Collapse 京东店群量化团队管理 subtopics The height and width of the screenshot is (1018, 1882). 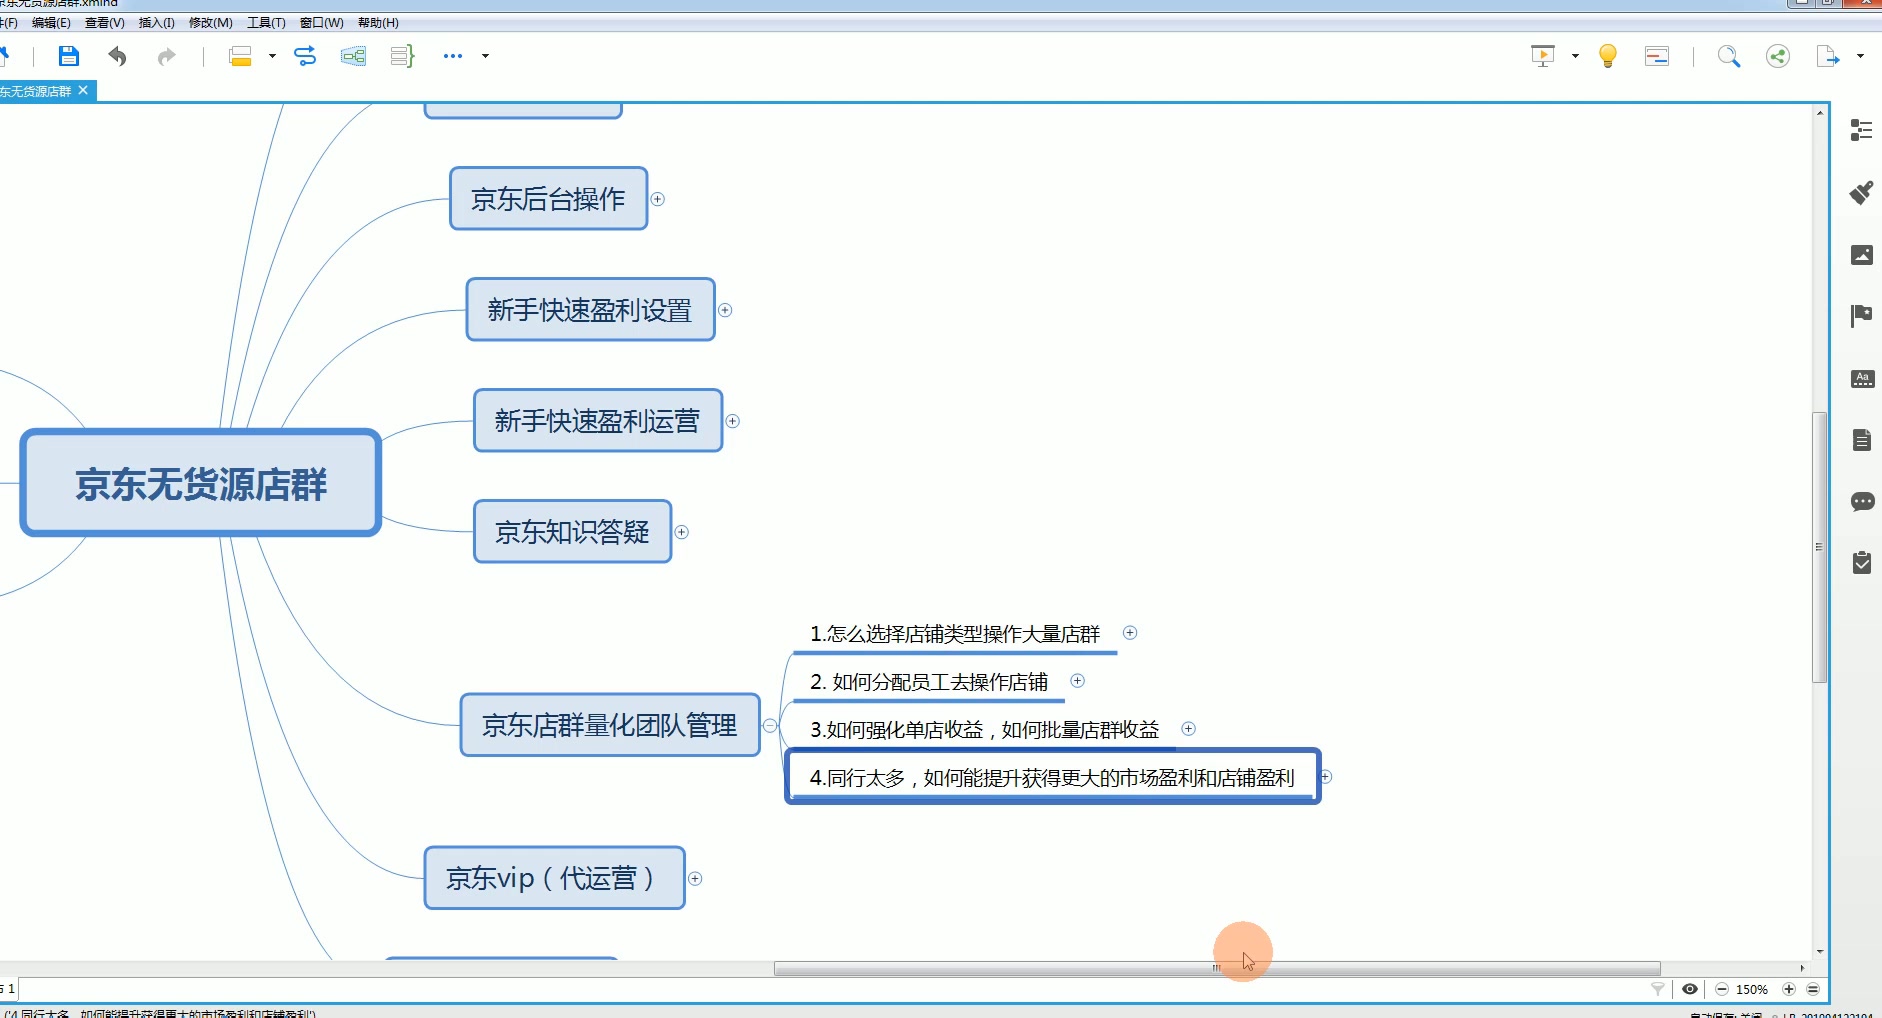coord(770,725)
